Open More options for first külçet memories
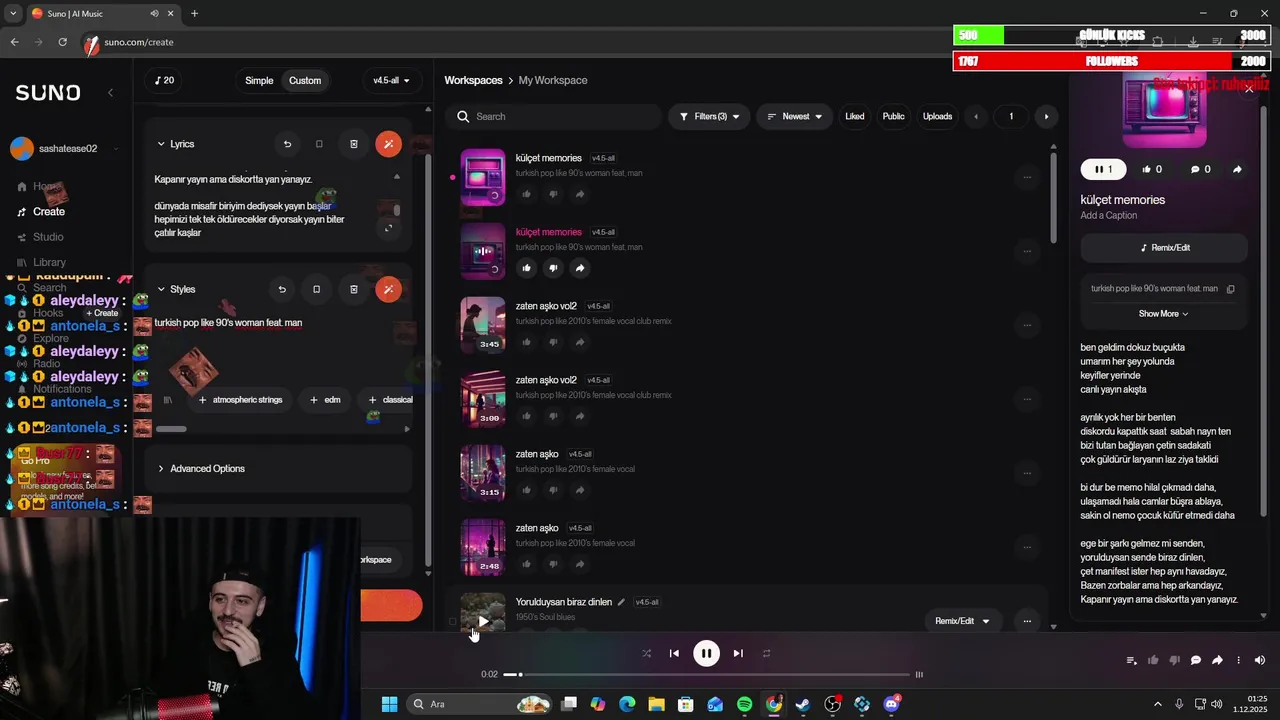The image size is (1280, 720). coord(1027,178)
